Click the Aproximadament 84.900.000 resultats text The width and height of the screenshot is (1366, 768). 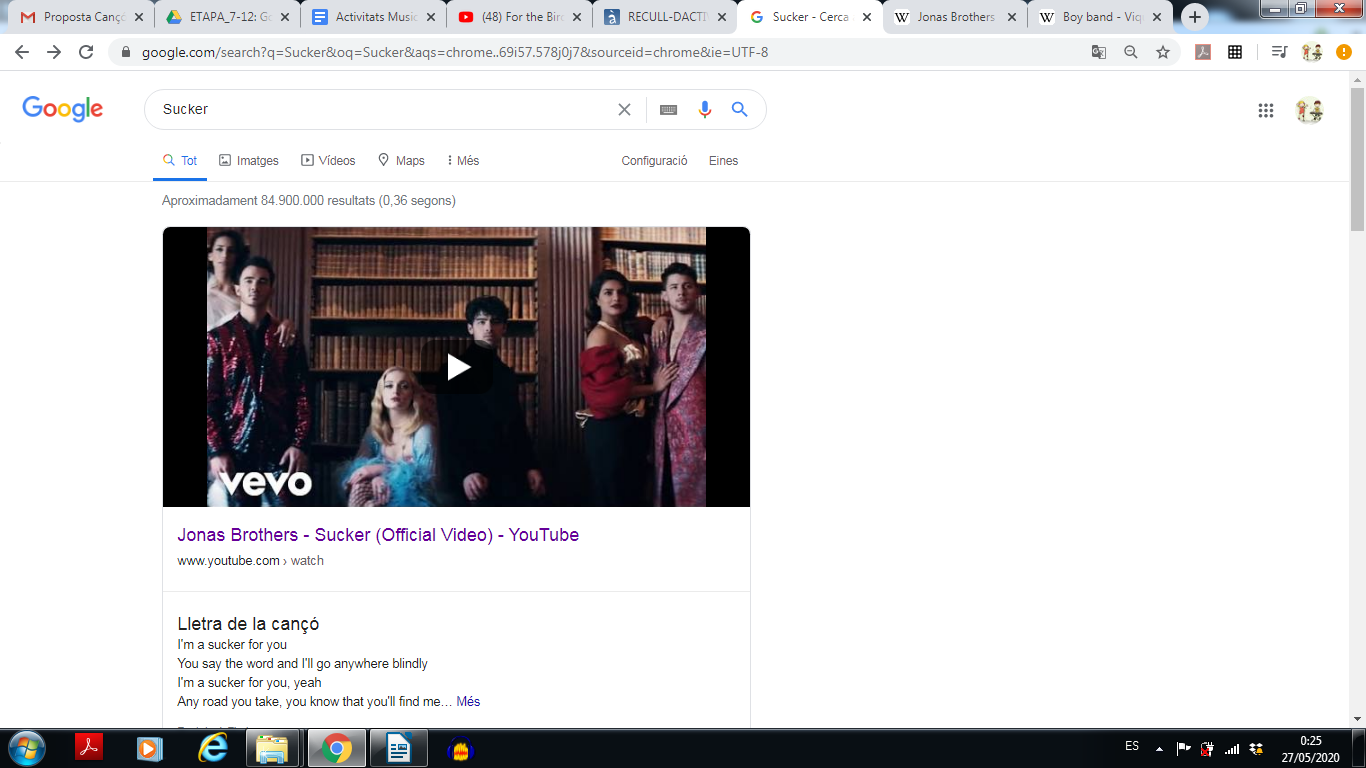pos(309,201)
